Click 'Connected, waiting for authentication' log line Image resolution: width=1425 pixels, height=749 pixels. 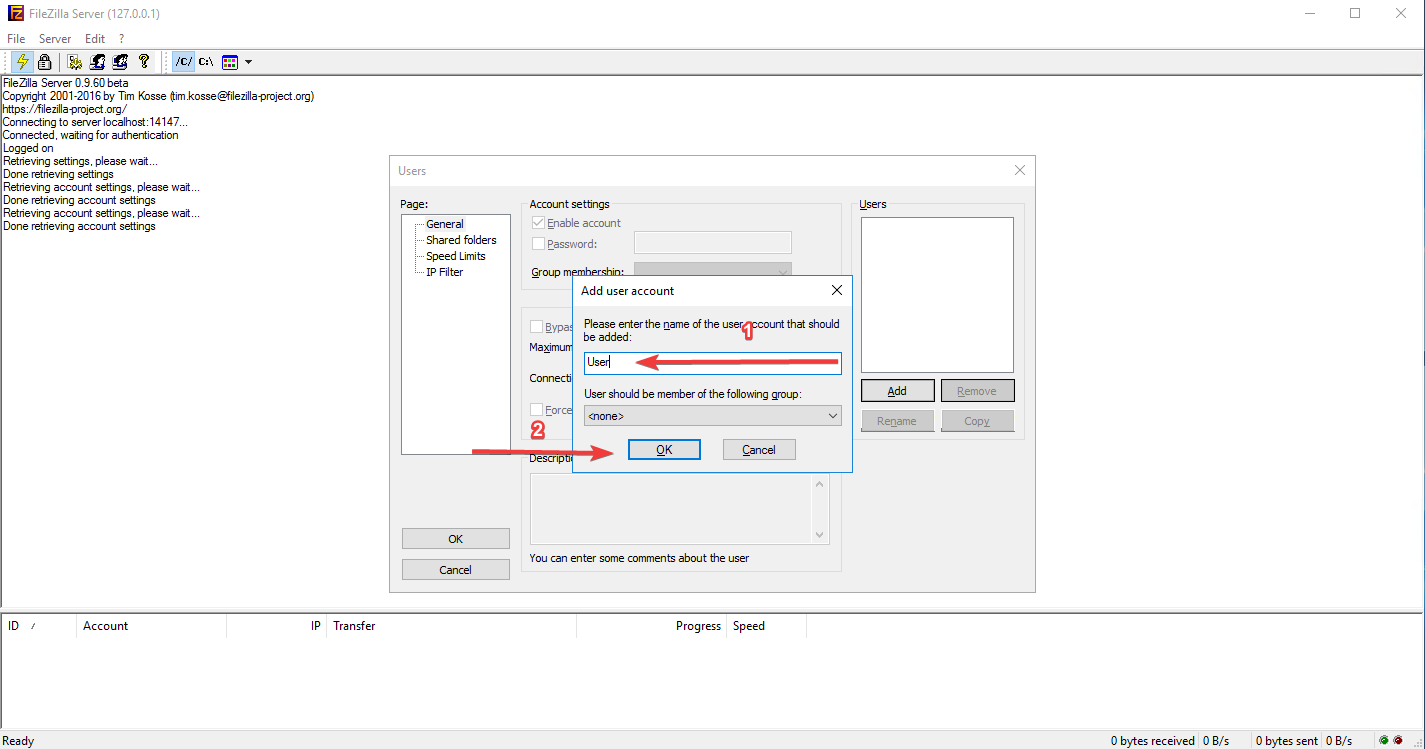pos(91,135)
